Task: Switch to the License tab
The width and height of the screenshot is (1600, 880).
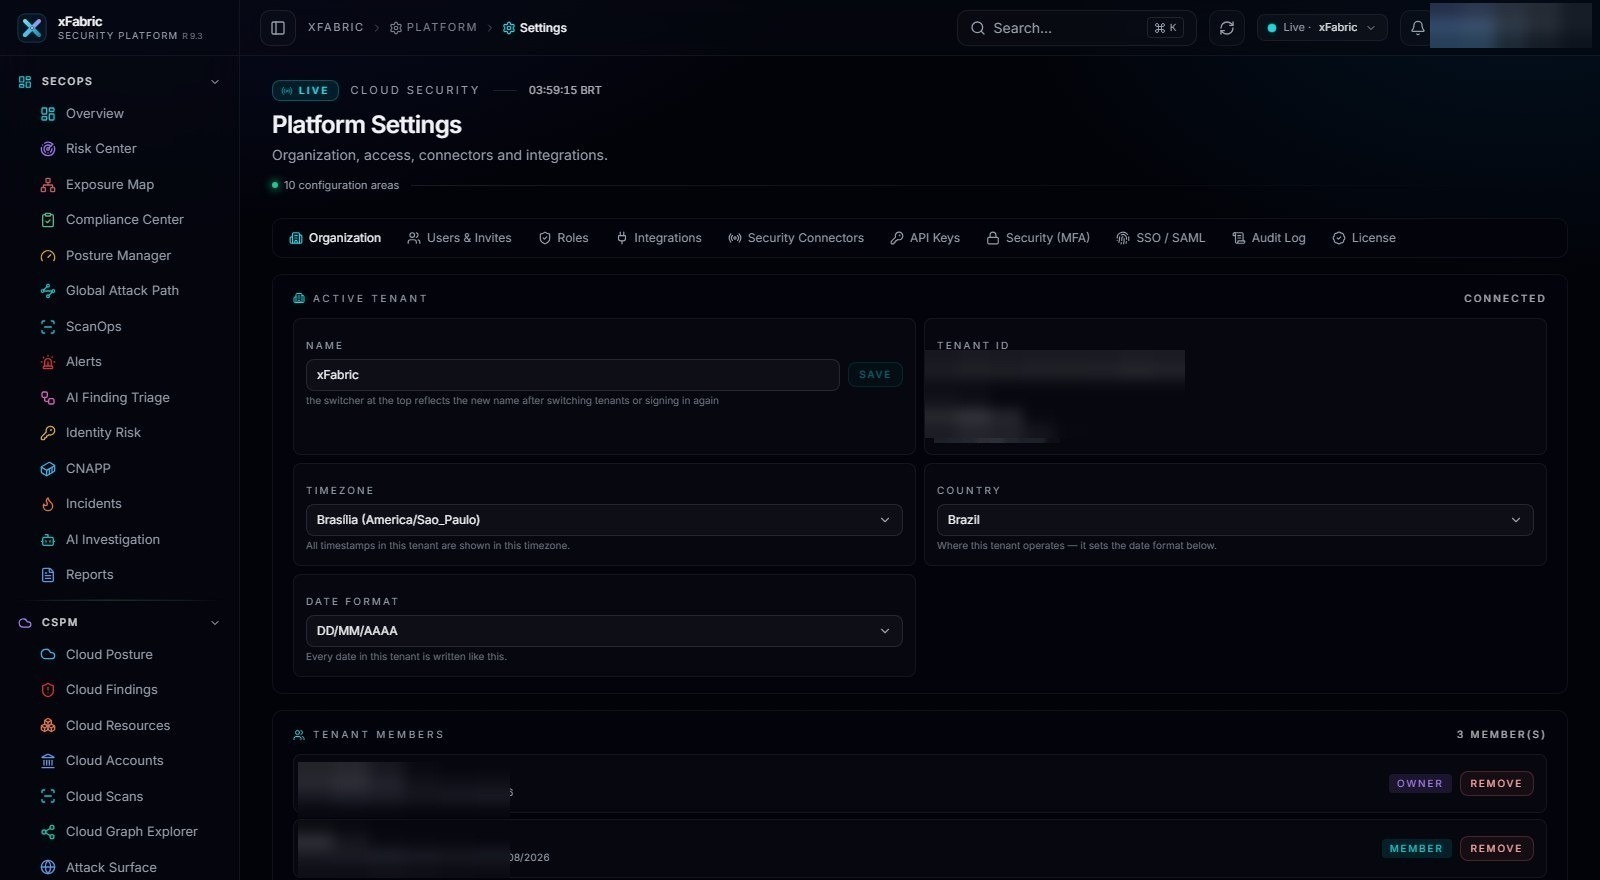Action: (1364, 238)
